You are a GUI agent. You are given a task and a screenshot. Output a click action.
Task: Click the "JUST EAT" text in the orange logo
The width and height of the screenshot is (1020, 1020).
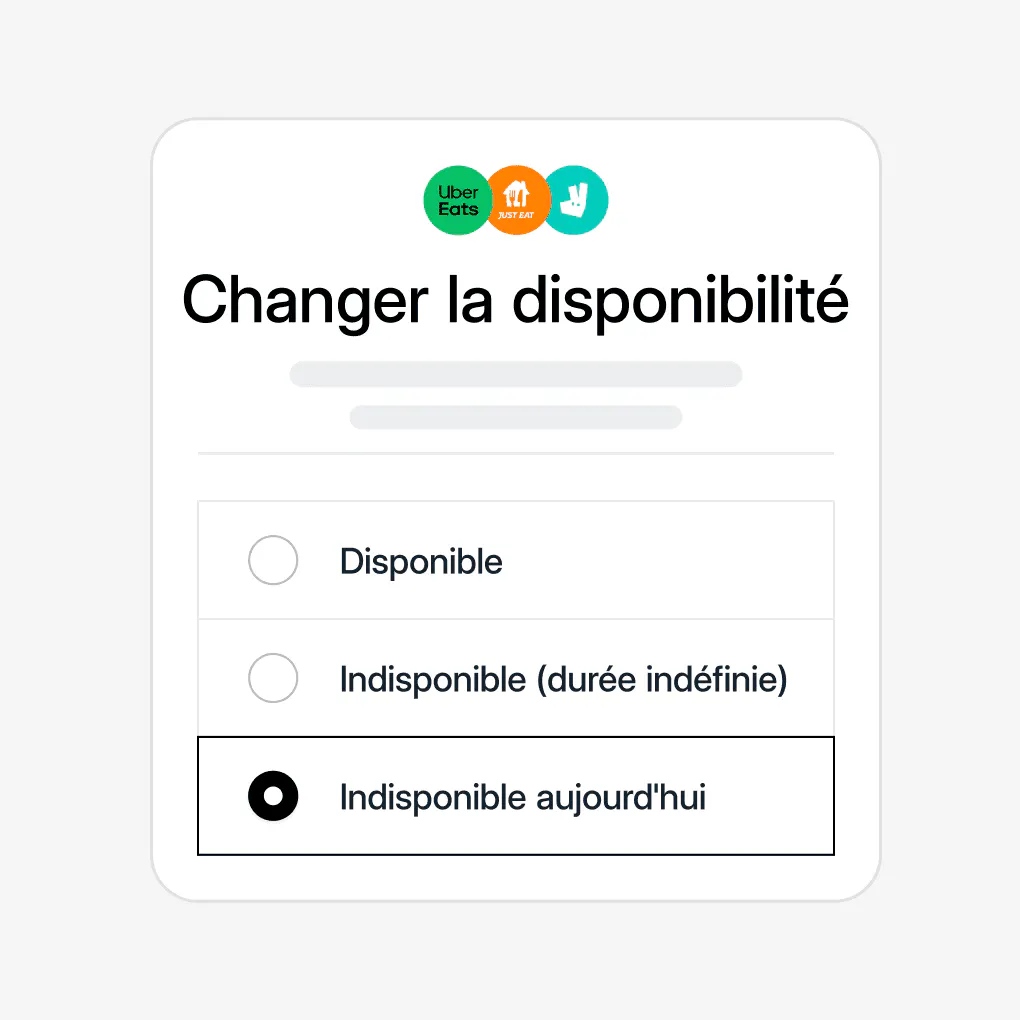pos(516,215)
